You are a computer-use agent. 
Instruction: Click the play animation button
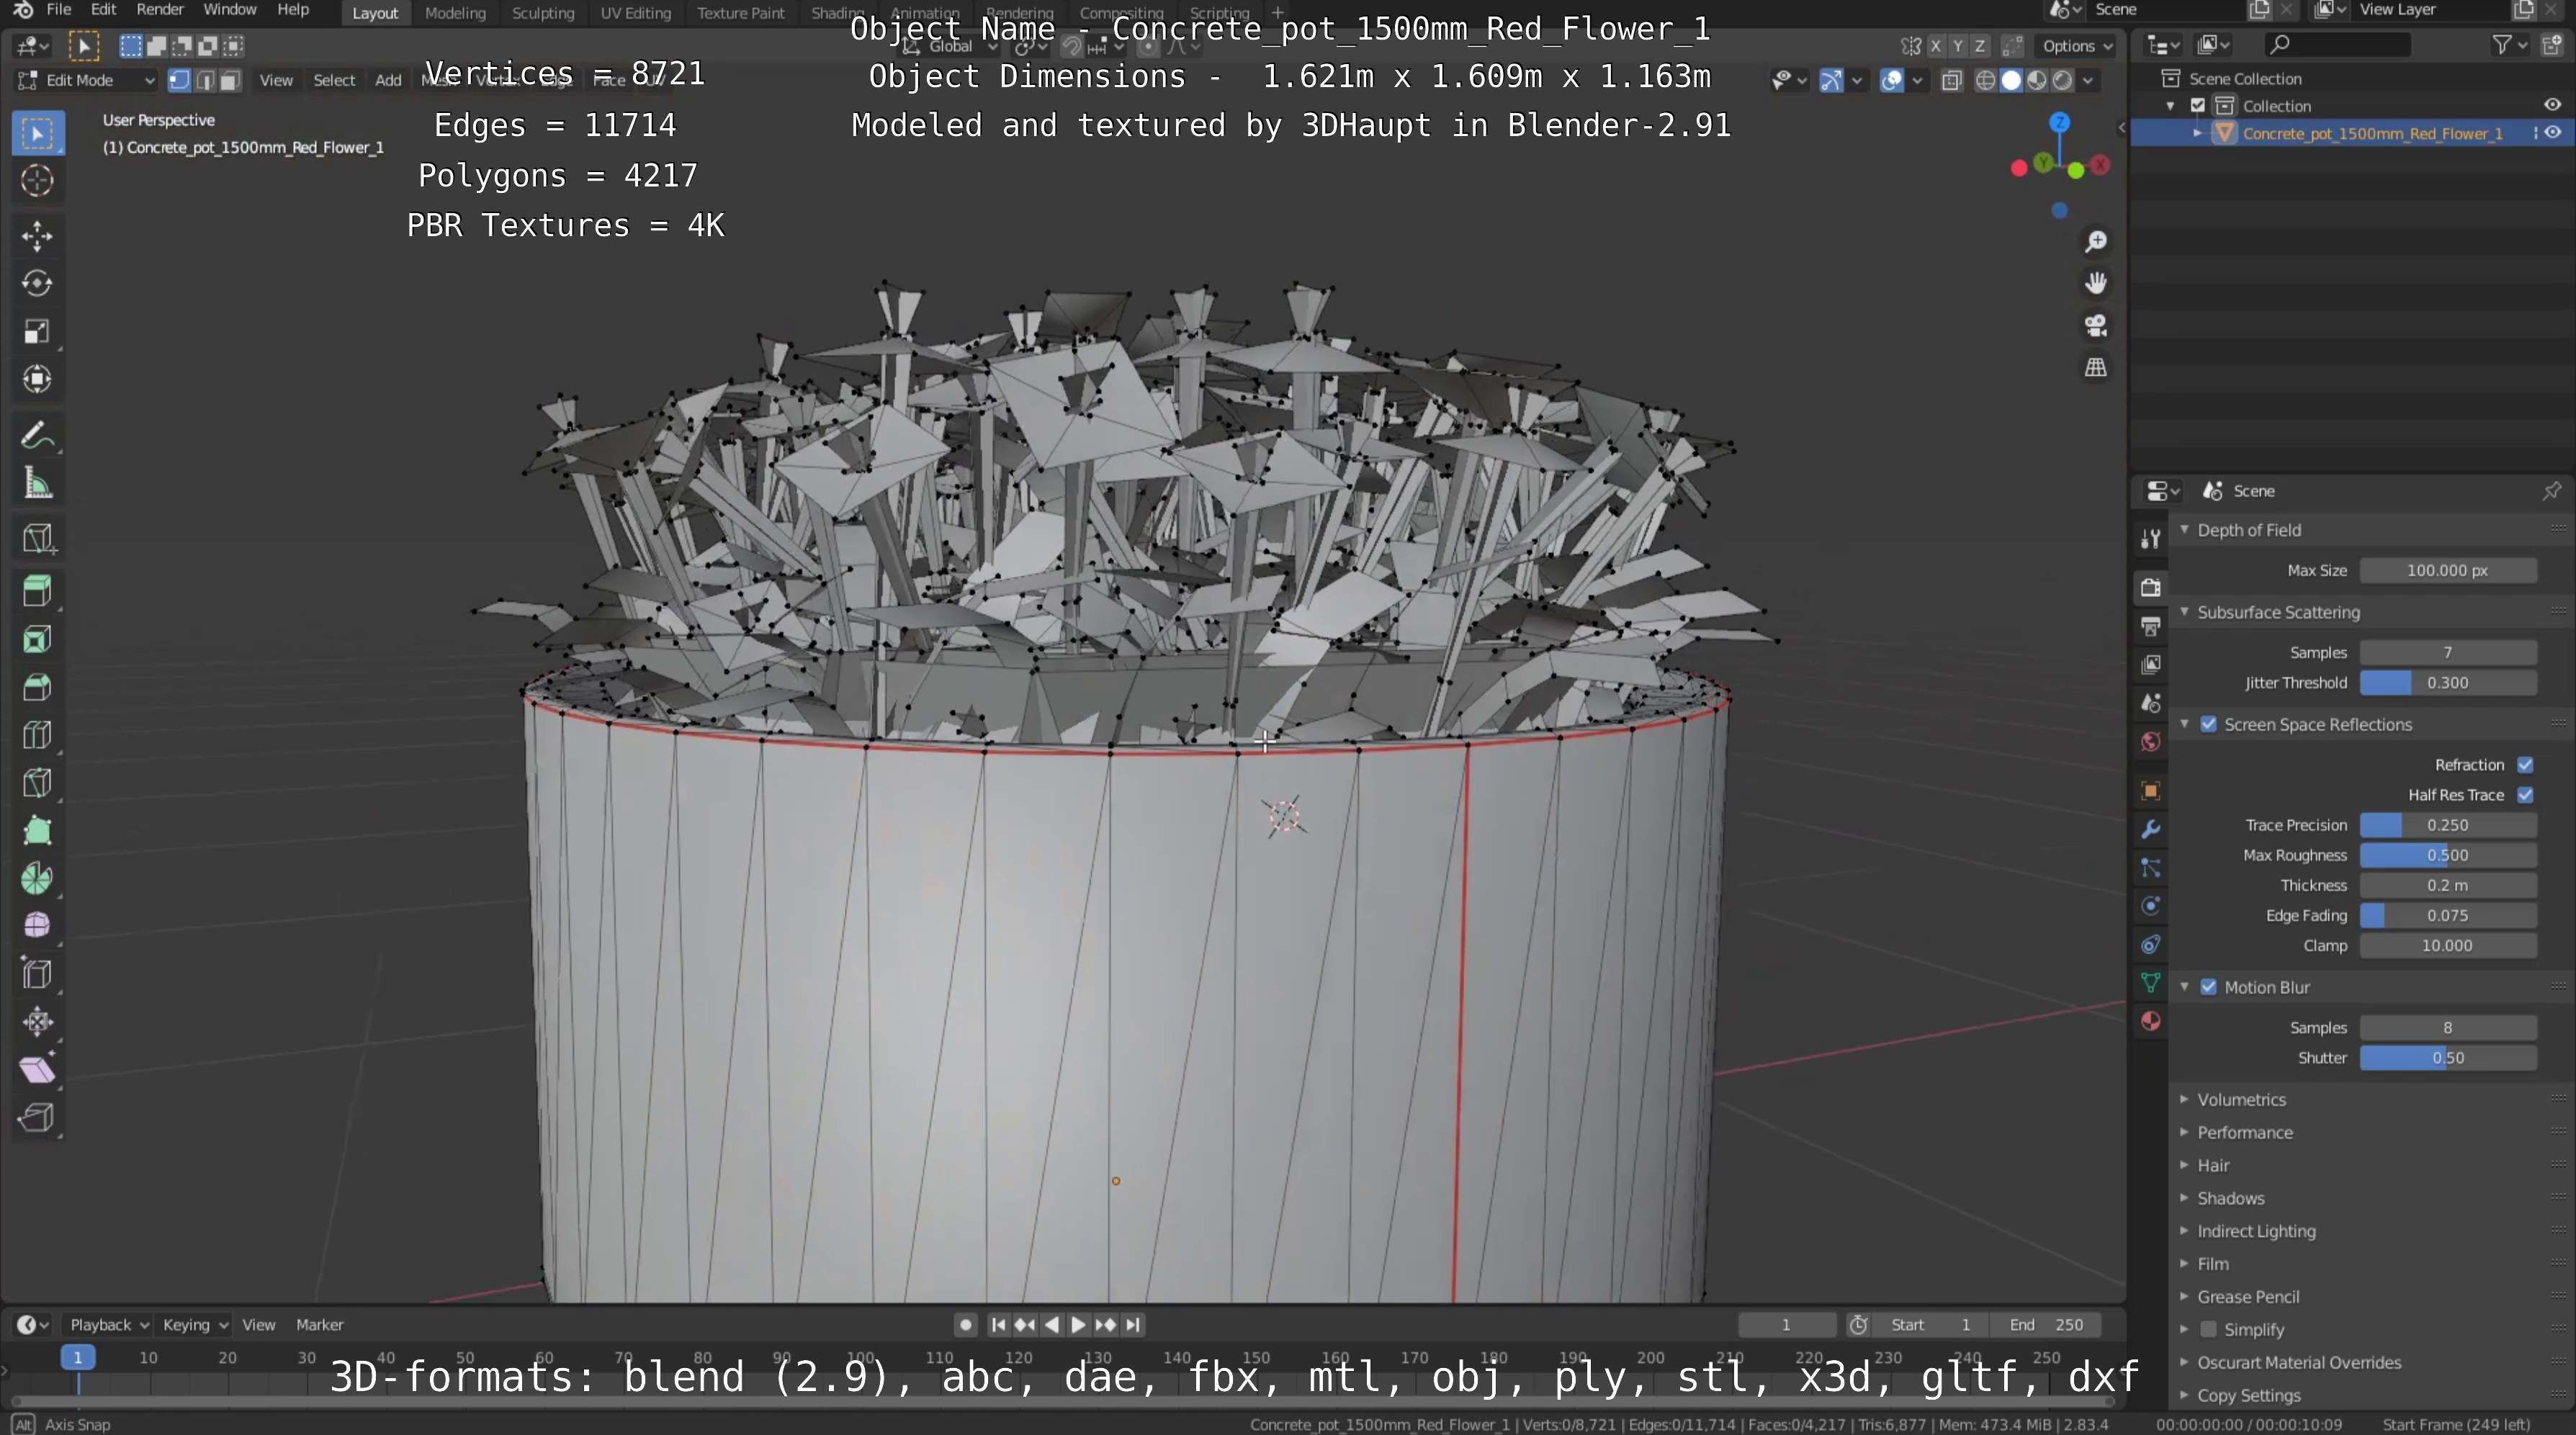coord(1078,1325)
